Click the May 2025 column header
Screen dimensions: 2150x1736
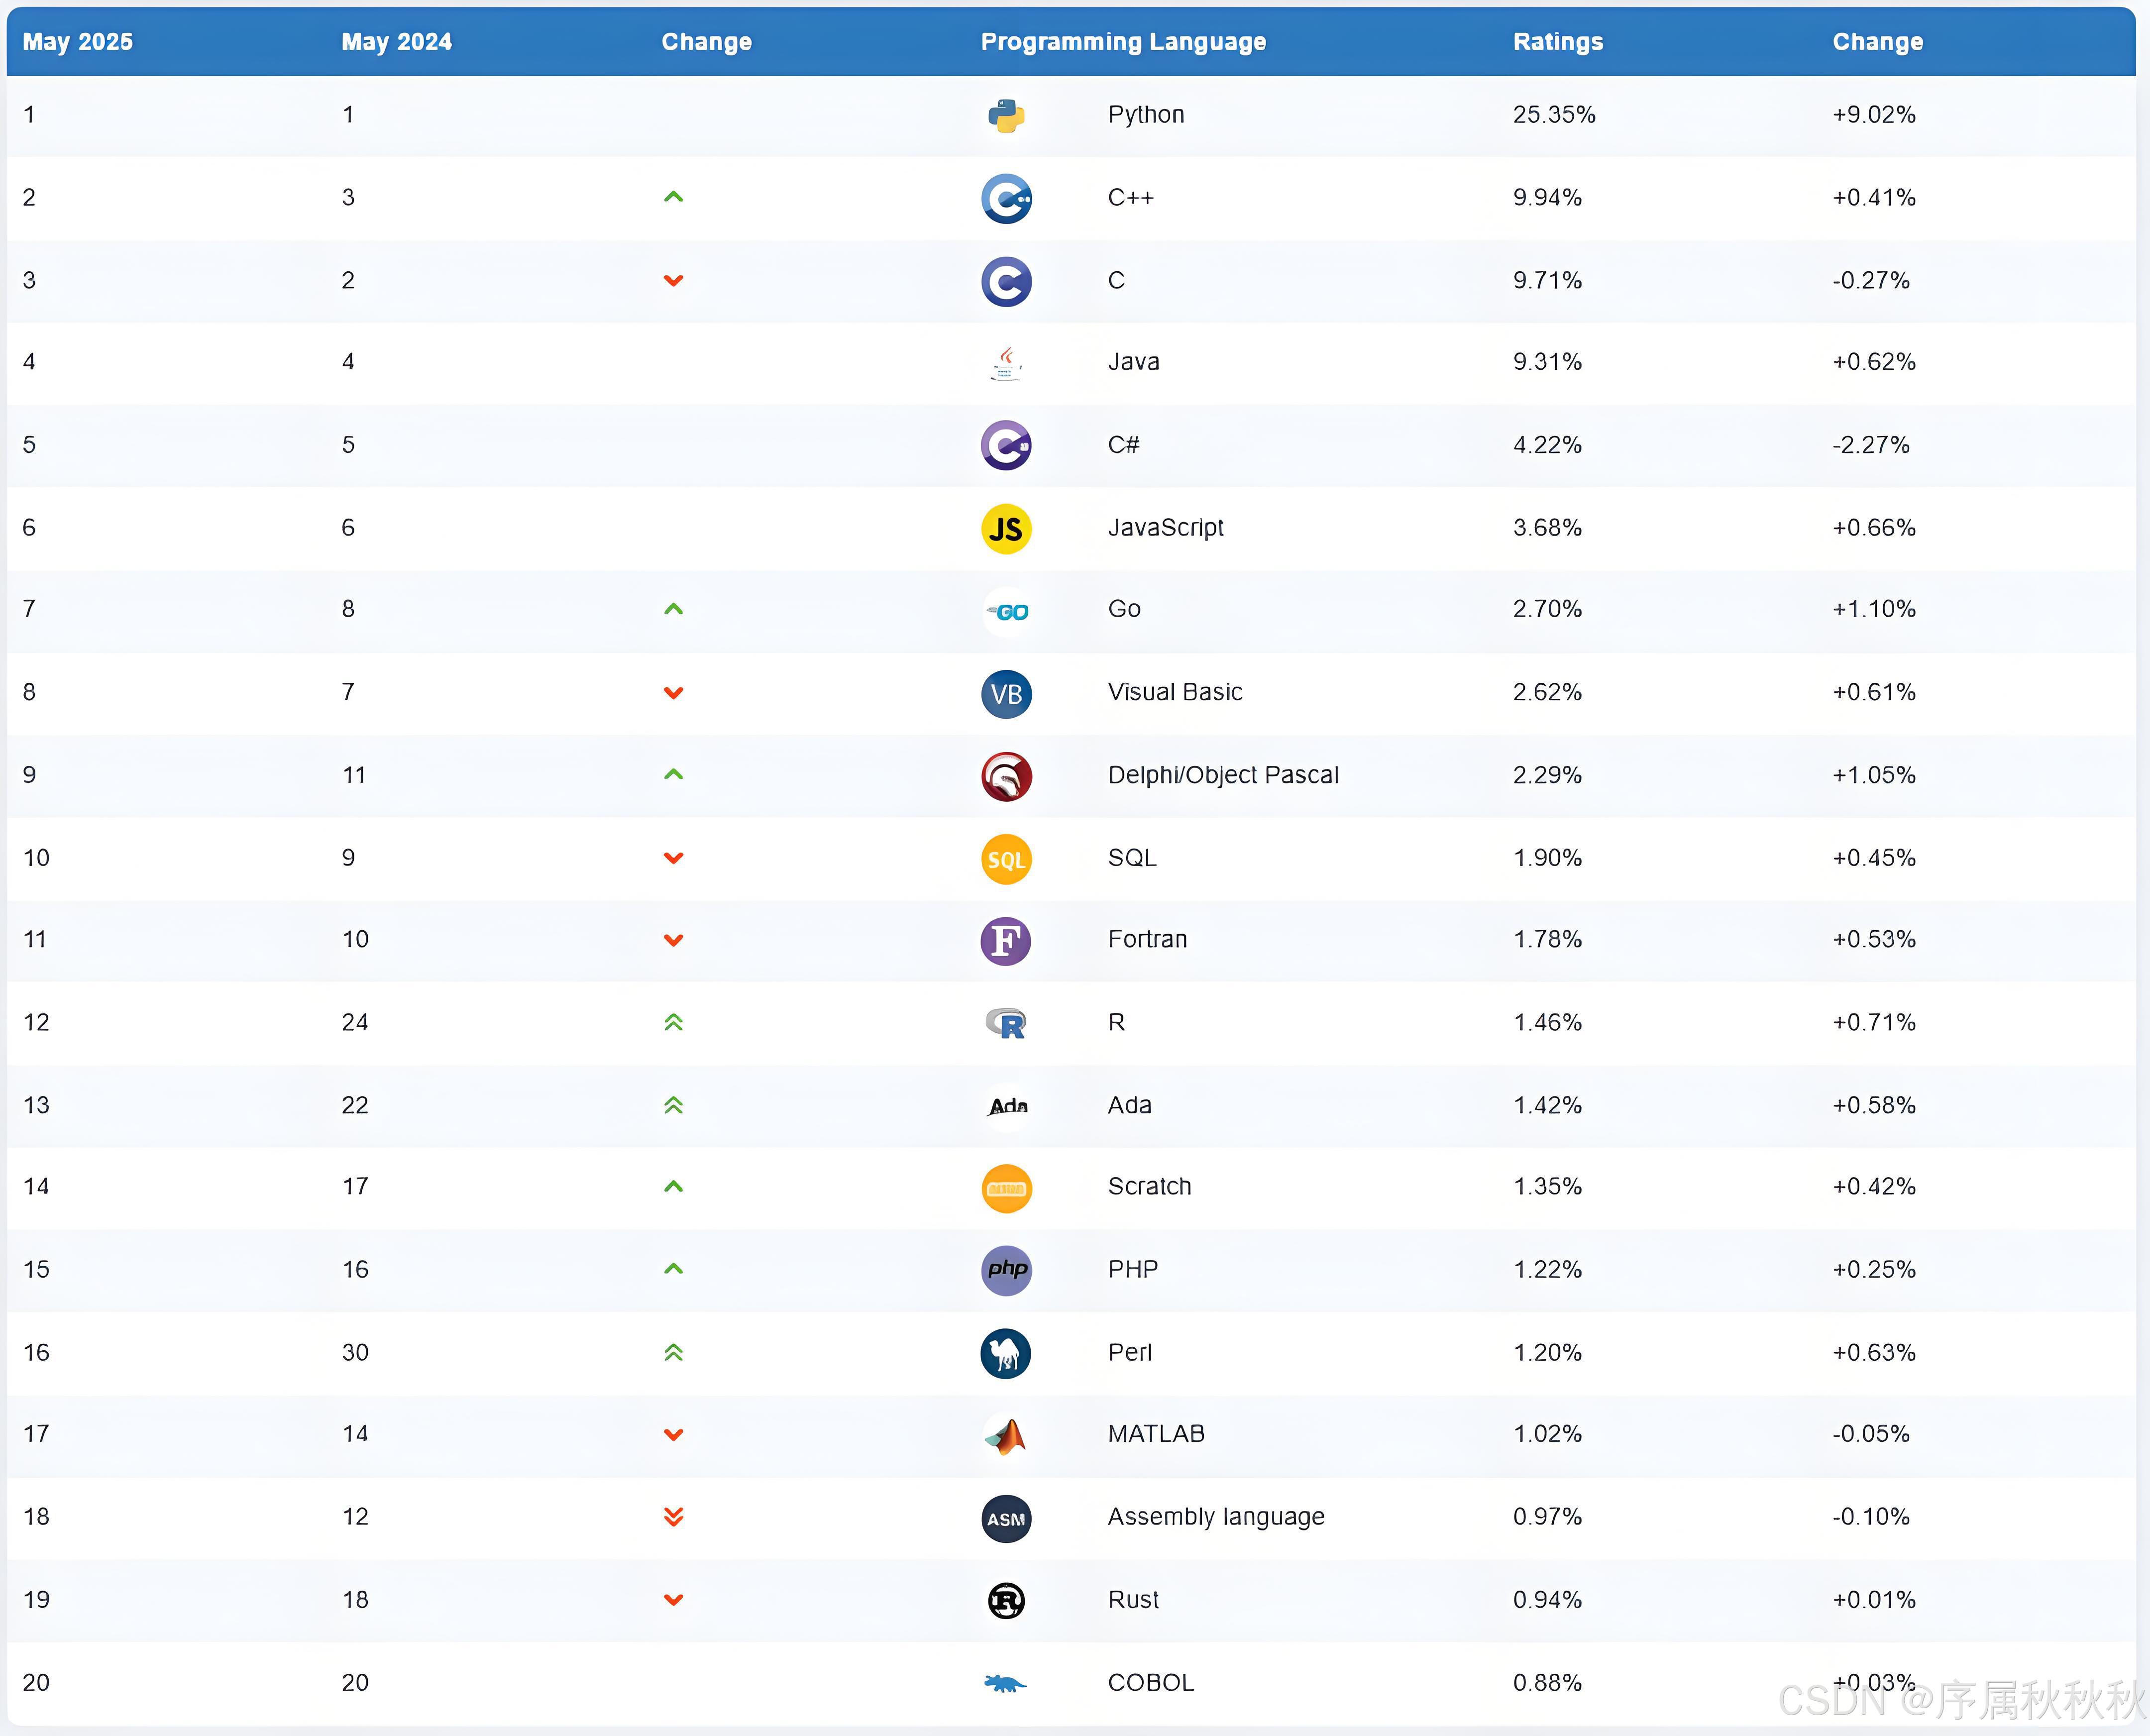coord(78,42)
